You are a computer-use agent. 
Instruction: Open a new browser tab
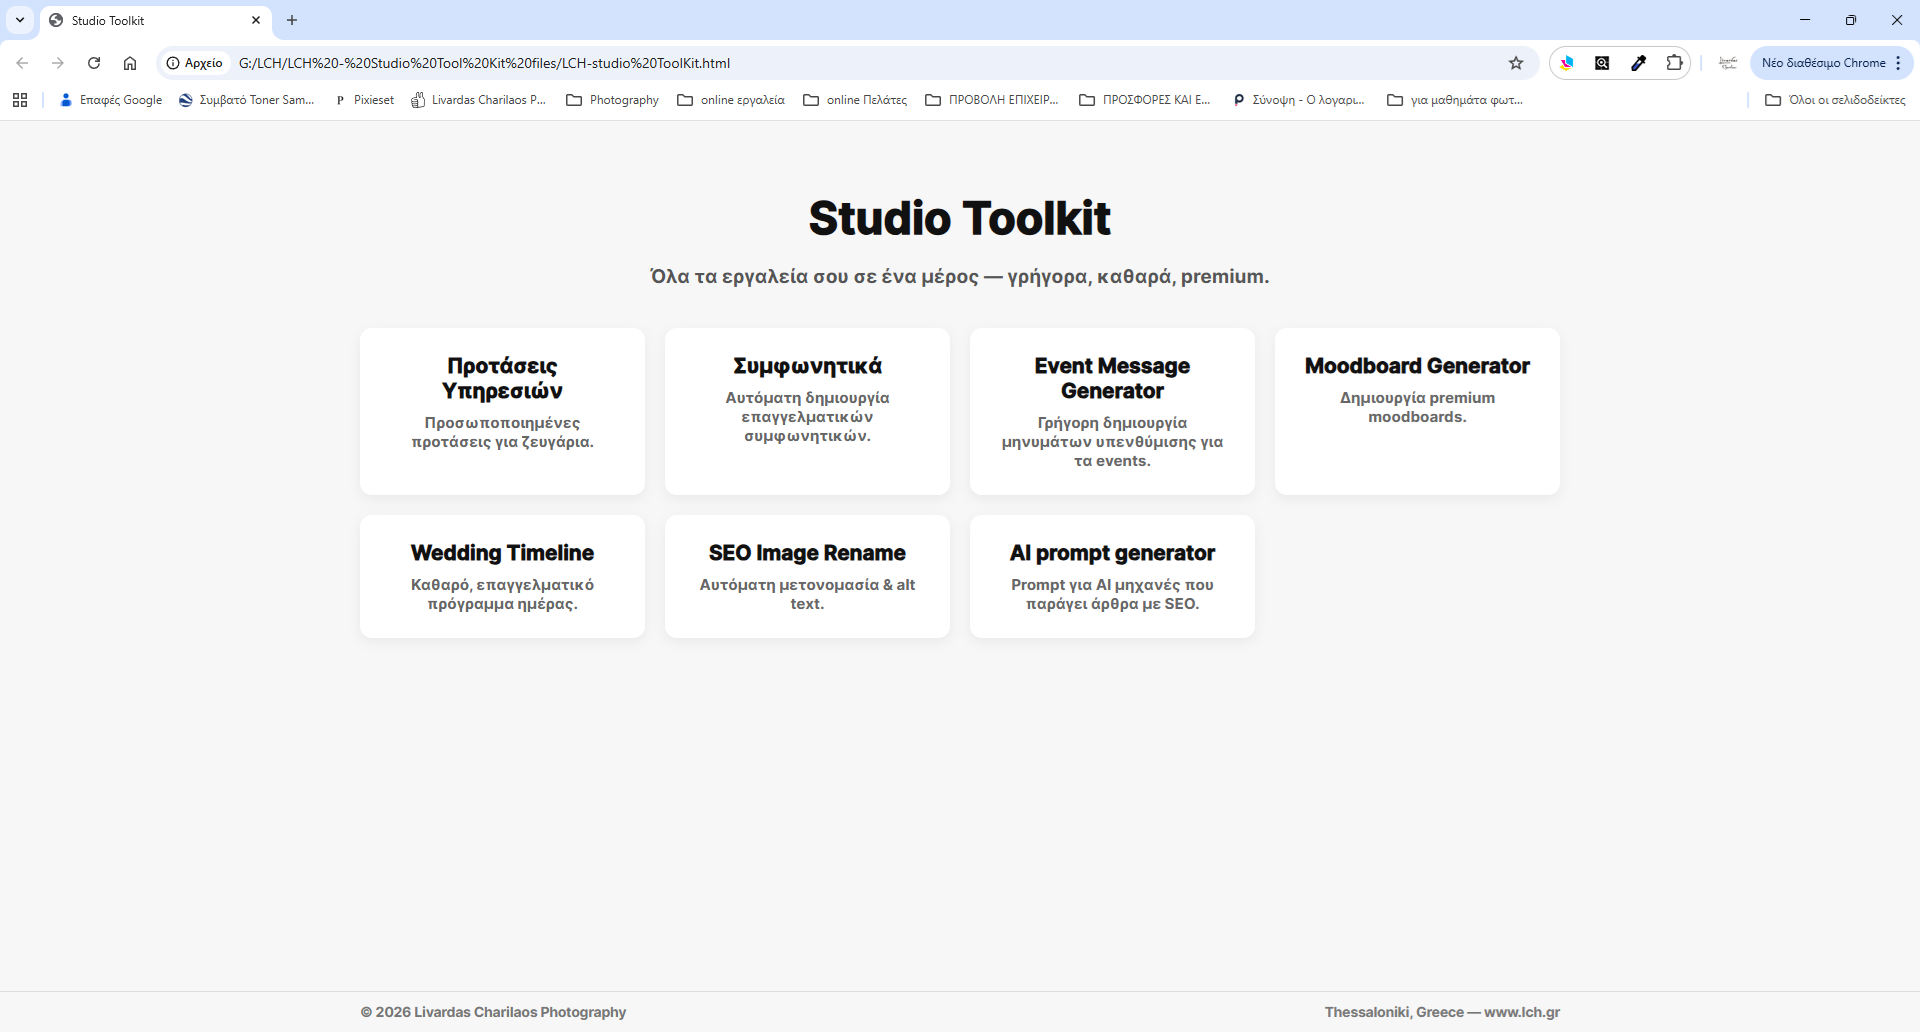(x=292, y=20)
